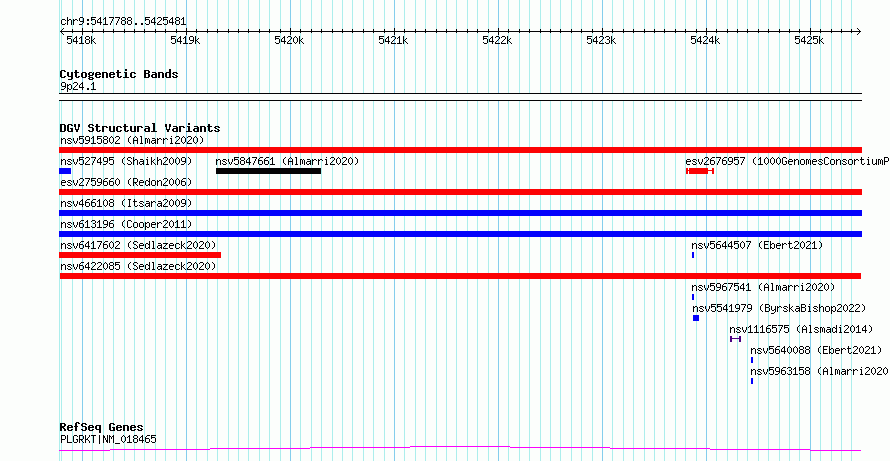The width and height of the screenshot is (890, 461).
Task: Click the nsv1116575 (Alsmadi2014) label
Action: [801, 329]
